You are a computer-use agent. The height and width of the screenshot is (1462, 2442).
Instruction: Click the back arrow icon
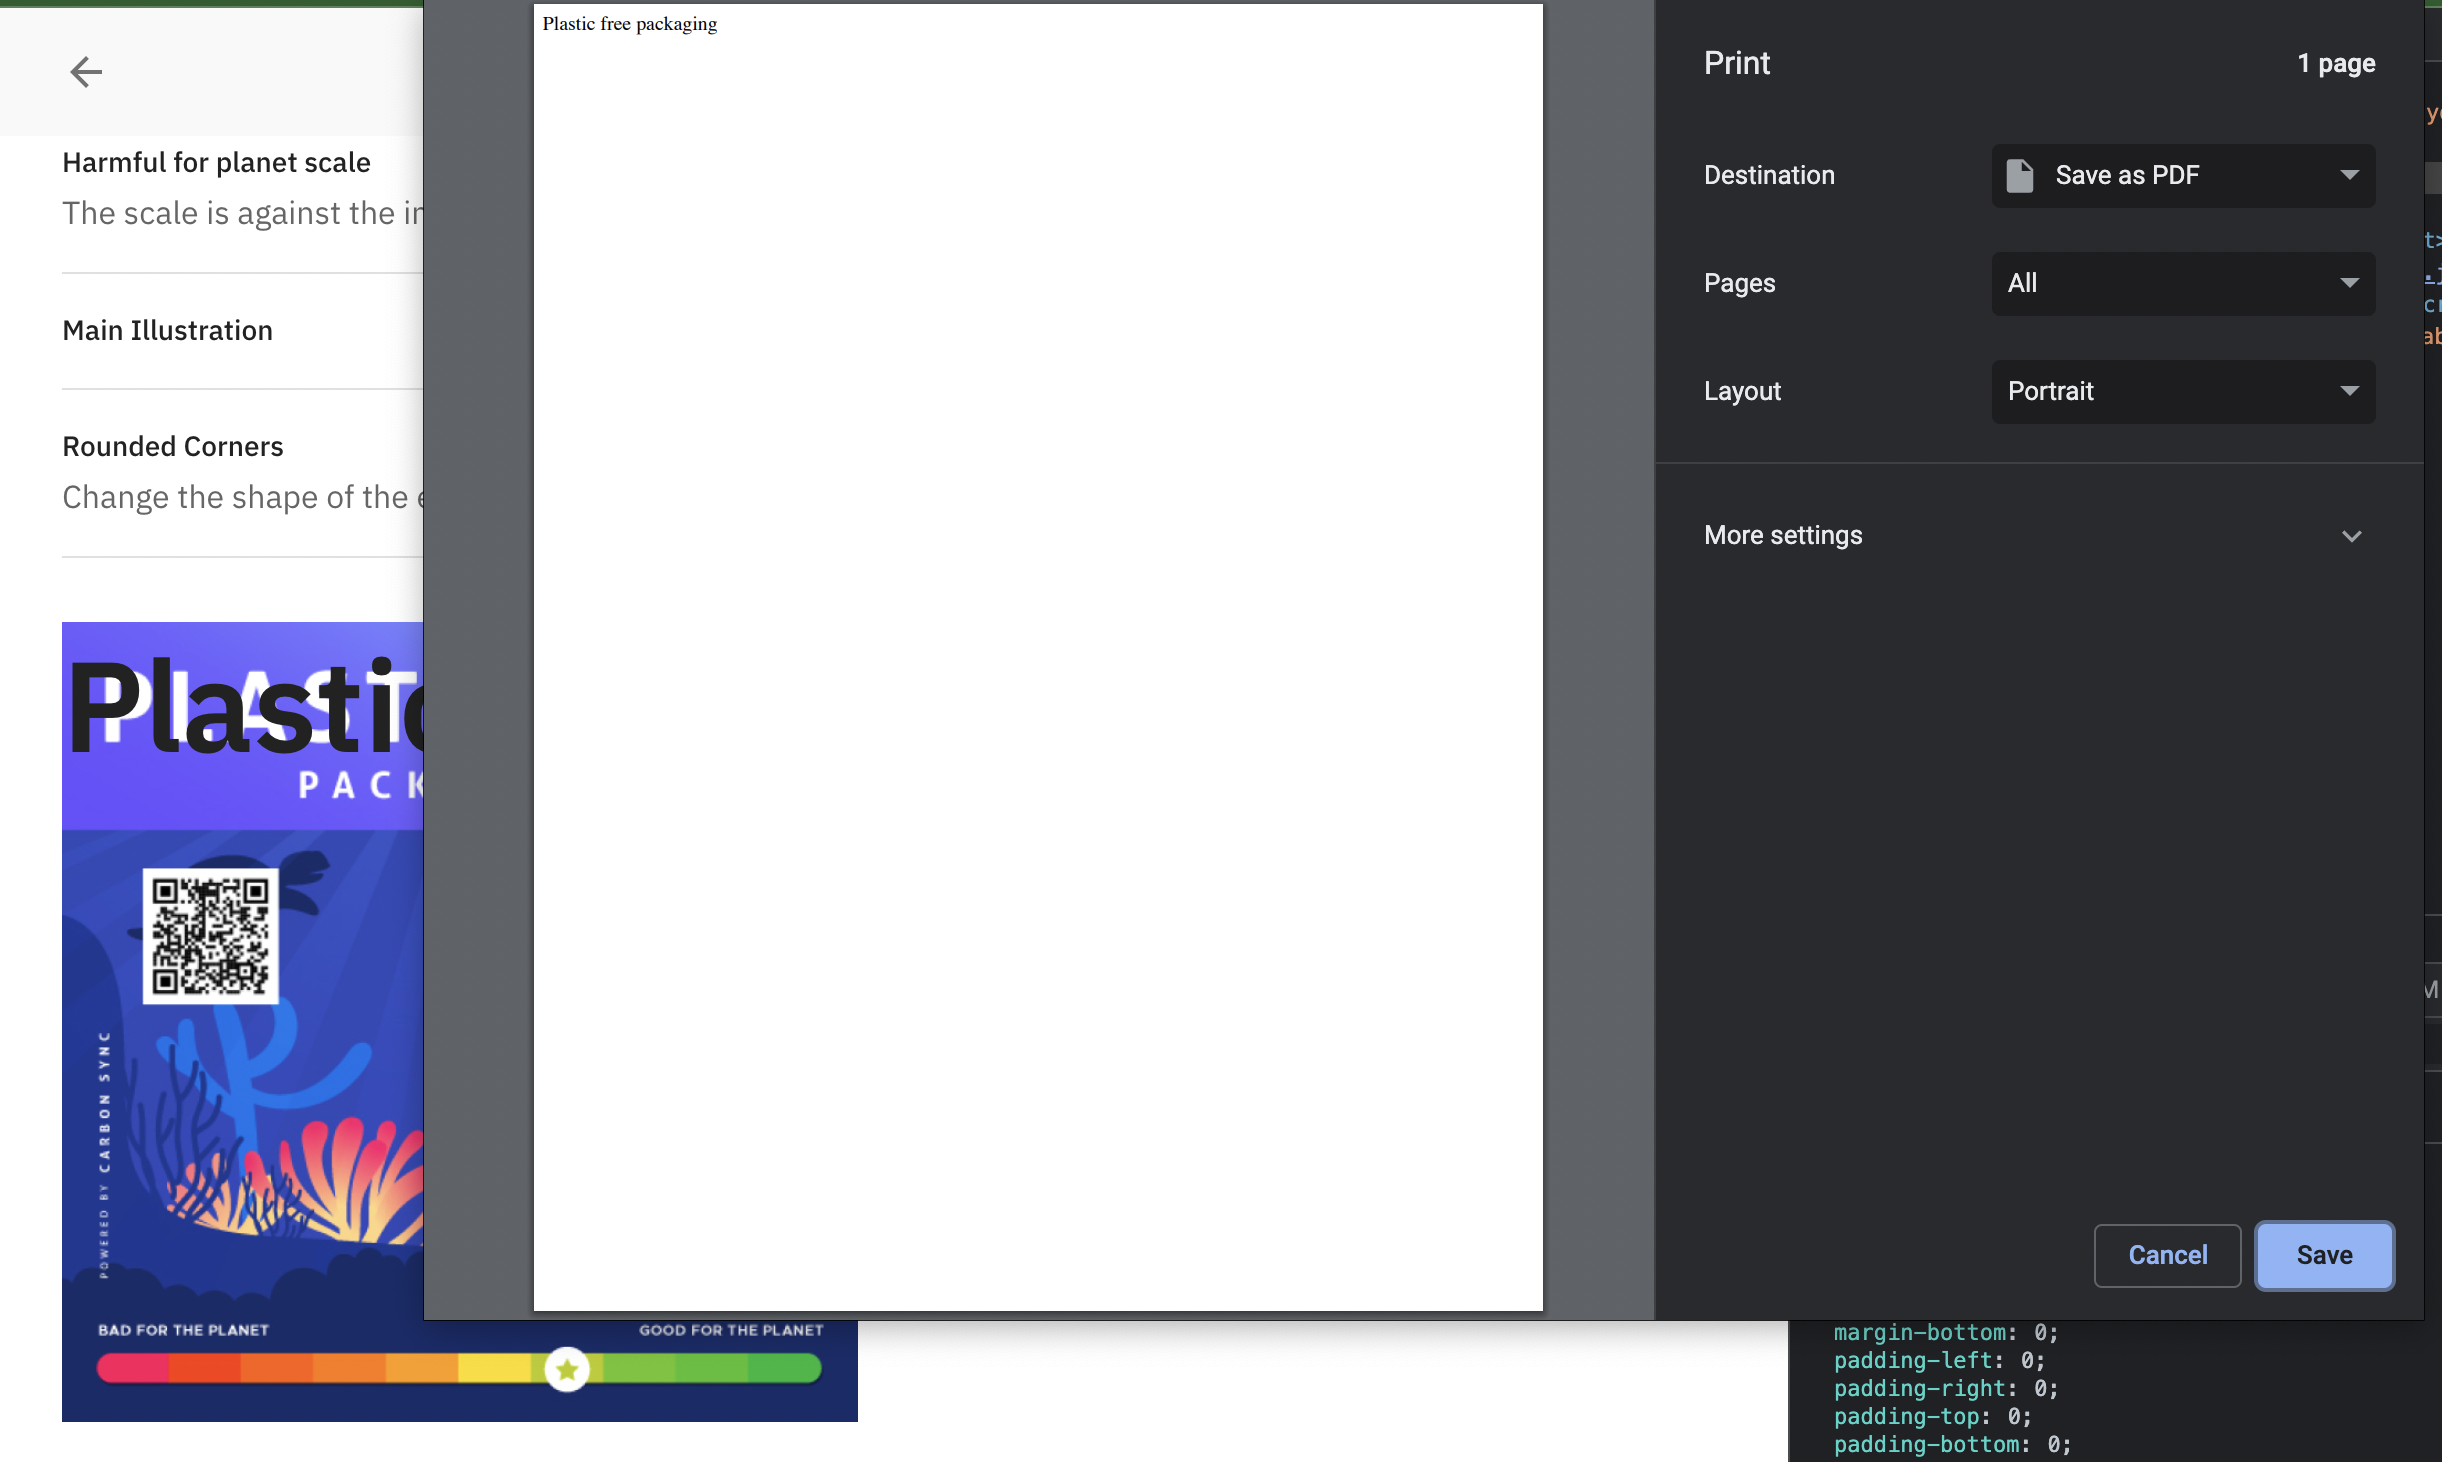coord(86,71)
